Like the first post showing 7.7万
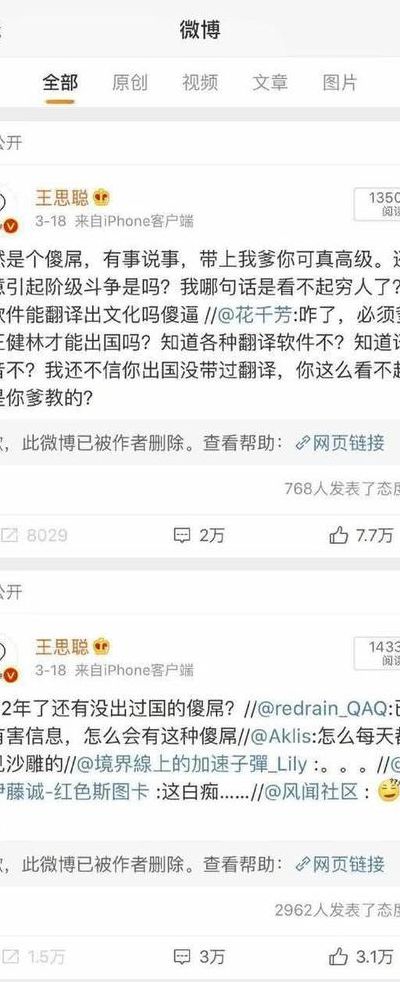The image size is (400, 982). pos(338,535)
